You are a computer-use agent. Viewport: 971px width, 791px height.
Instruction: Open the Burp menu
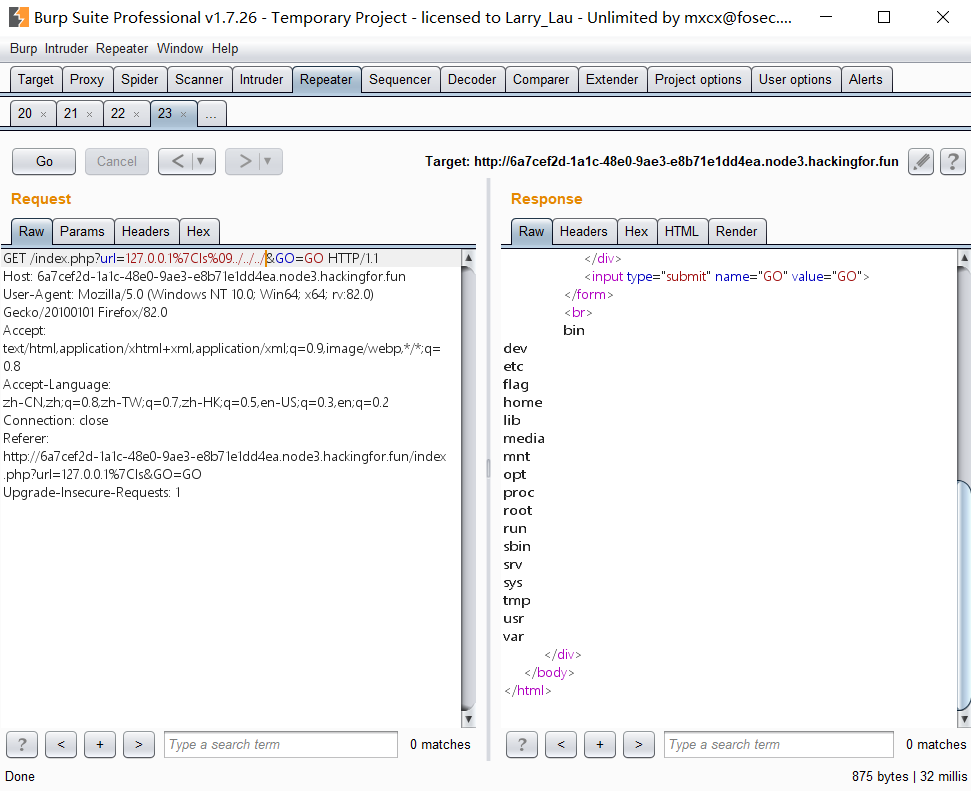point(24,48)
